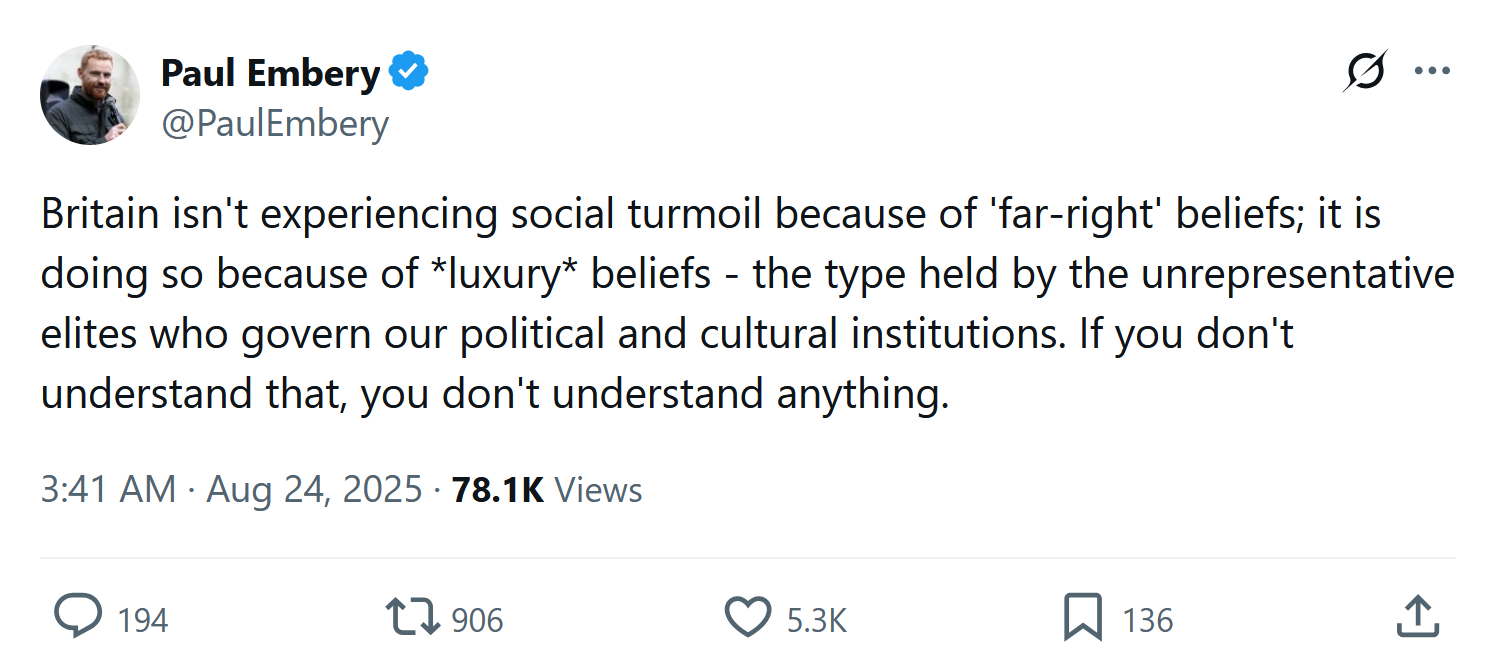This screenshot has height=666, width=1489.
Task: Click the Paul Embery display name
Action: (x=270, y=73)
